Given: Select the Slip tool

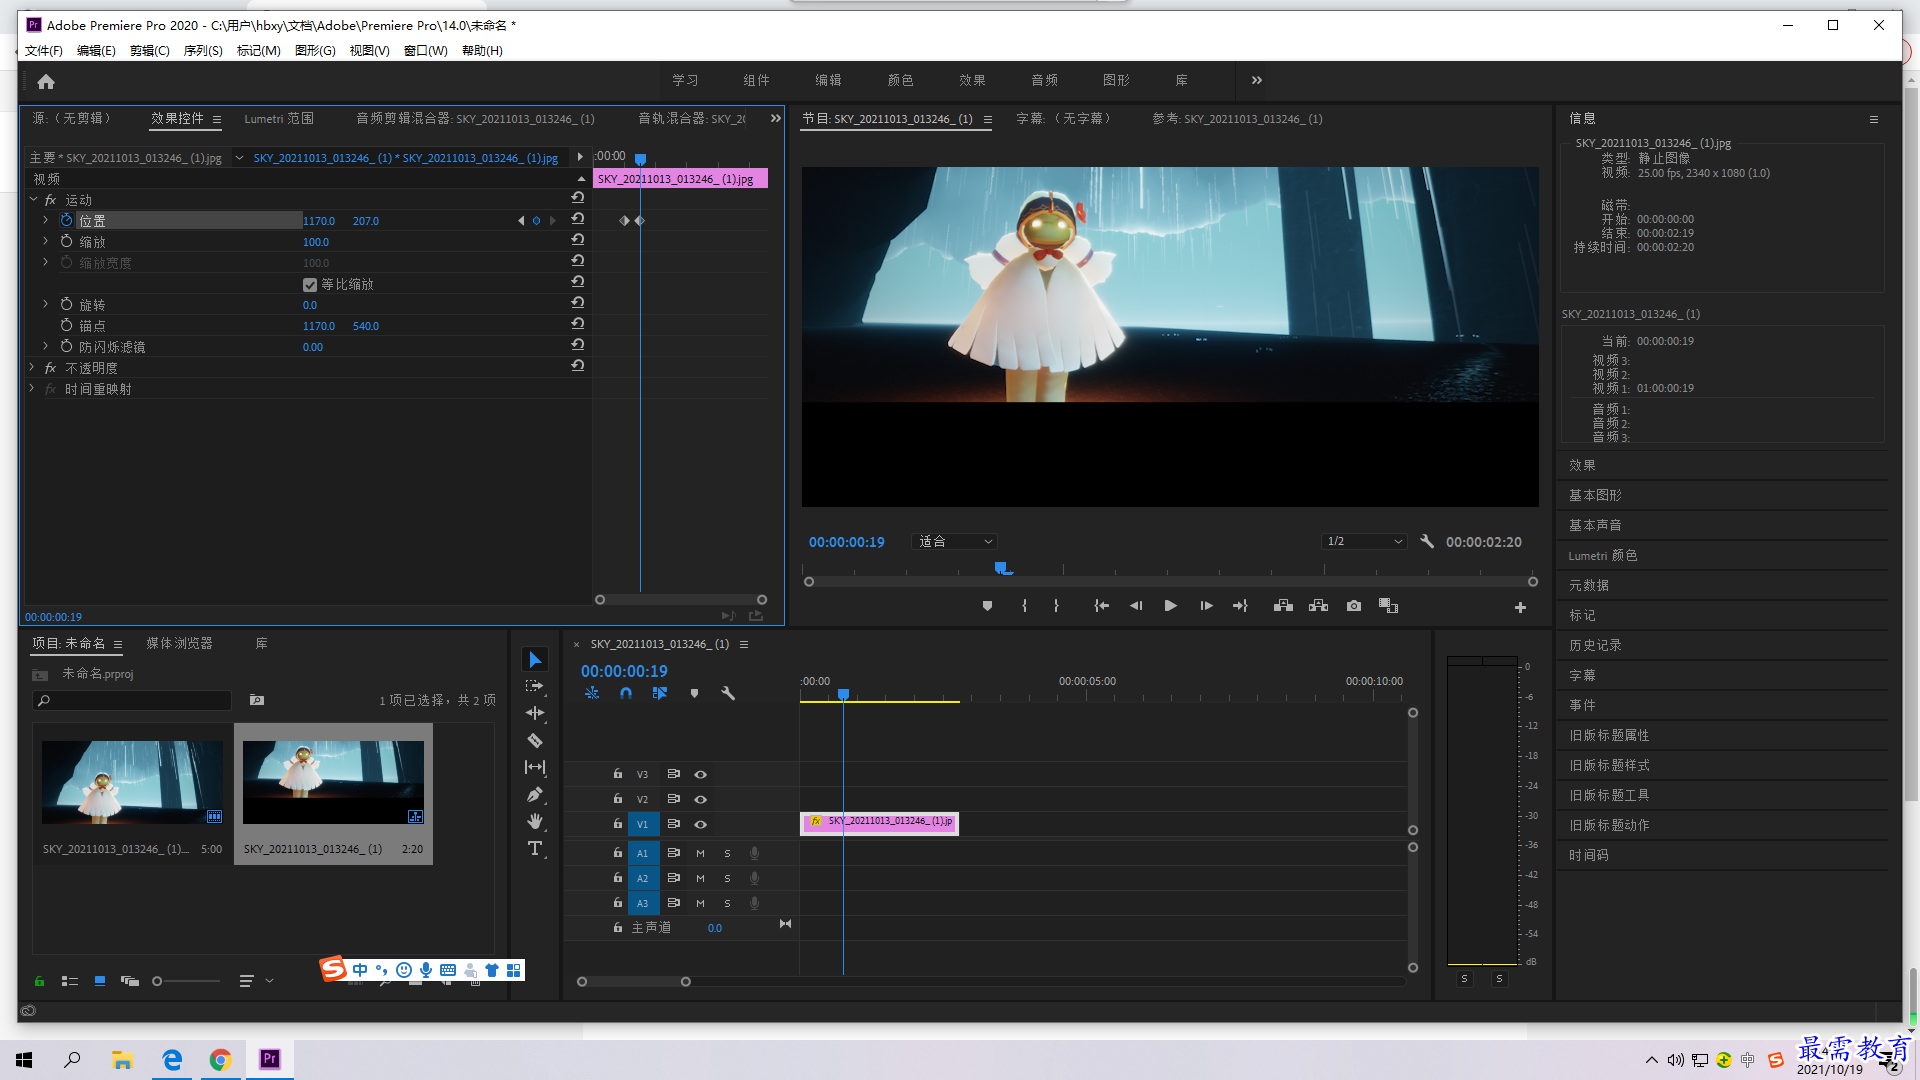Looking at the screenshot, I should click(x=535, y=767).
